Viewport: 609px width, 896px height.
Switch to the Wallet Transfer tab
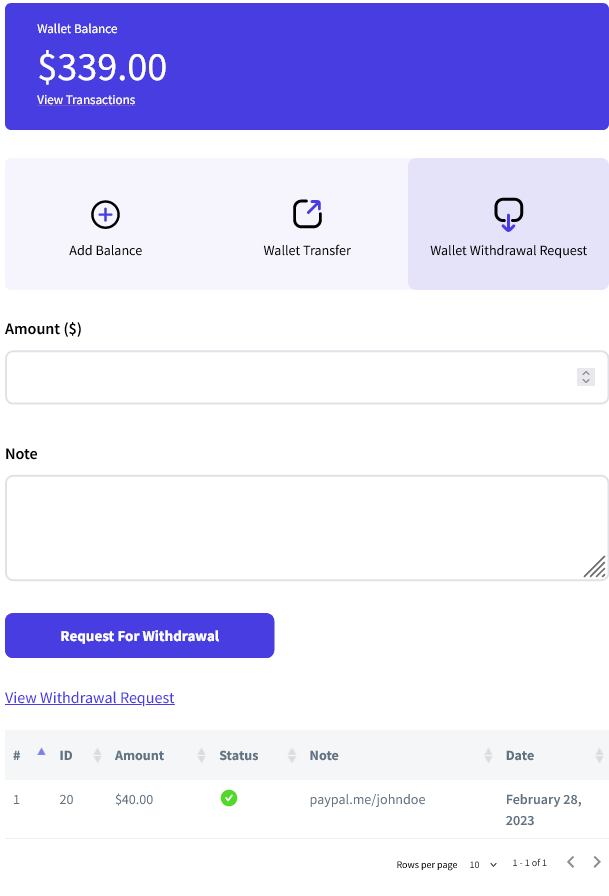pos(307,250)
